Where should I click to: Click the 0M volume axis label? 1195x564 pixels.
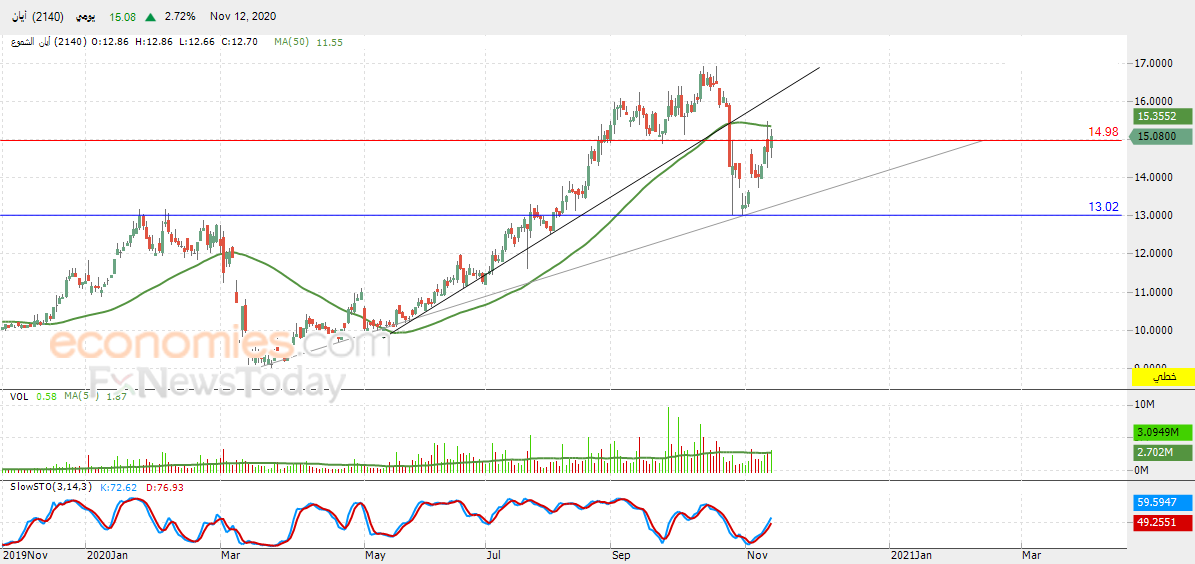(x=1142, y=470)
